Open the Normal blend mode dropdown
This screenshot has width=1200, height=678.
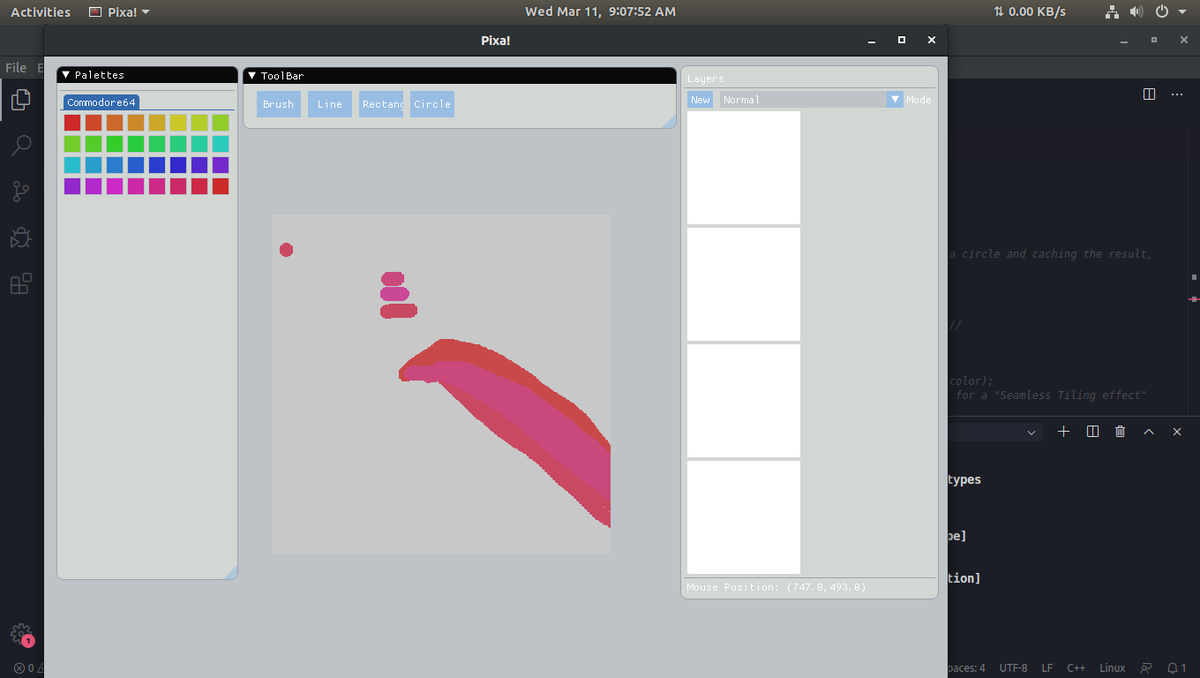[x=893, y=99]
